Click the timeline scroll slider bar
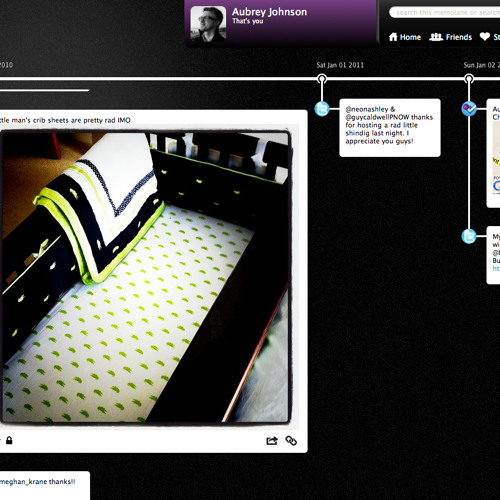Screen dimensions: 500x500 pyautogui.click(x=45, y=90)
